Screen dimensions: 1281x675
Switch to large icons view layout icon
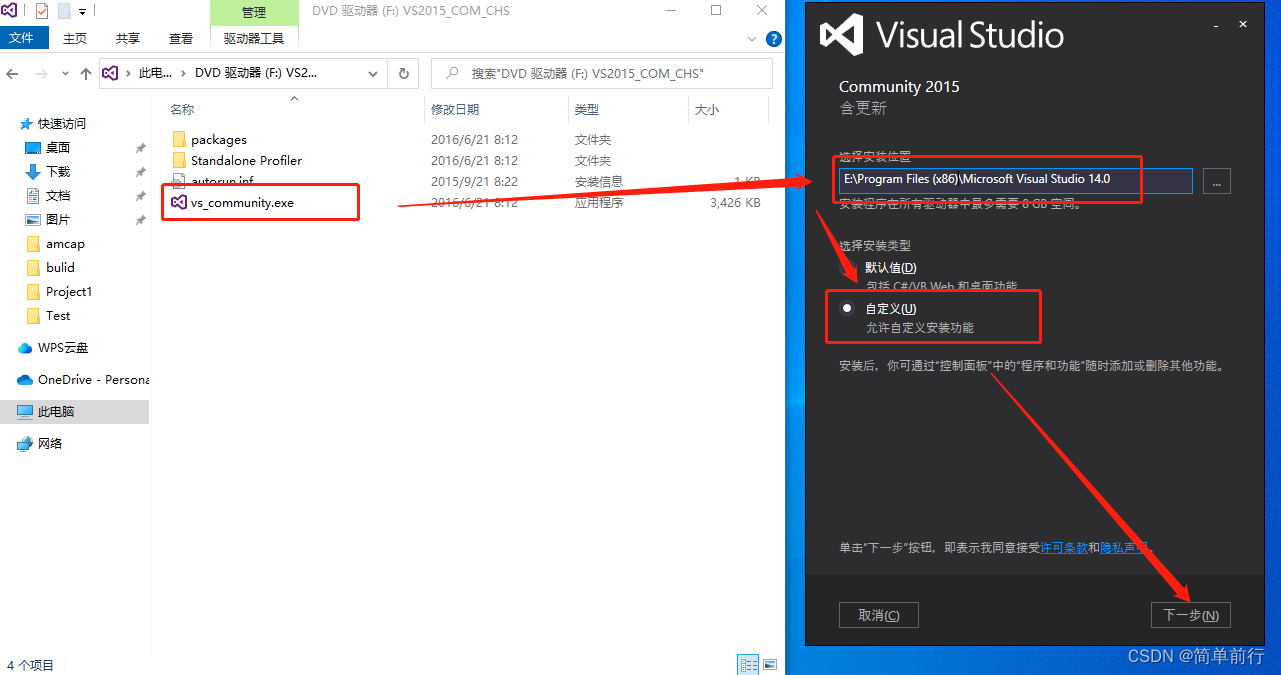770,665
